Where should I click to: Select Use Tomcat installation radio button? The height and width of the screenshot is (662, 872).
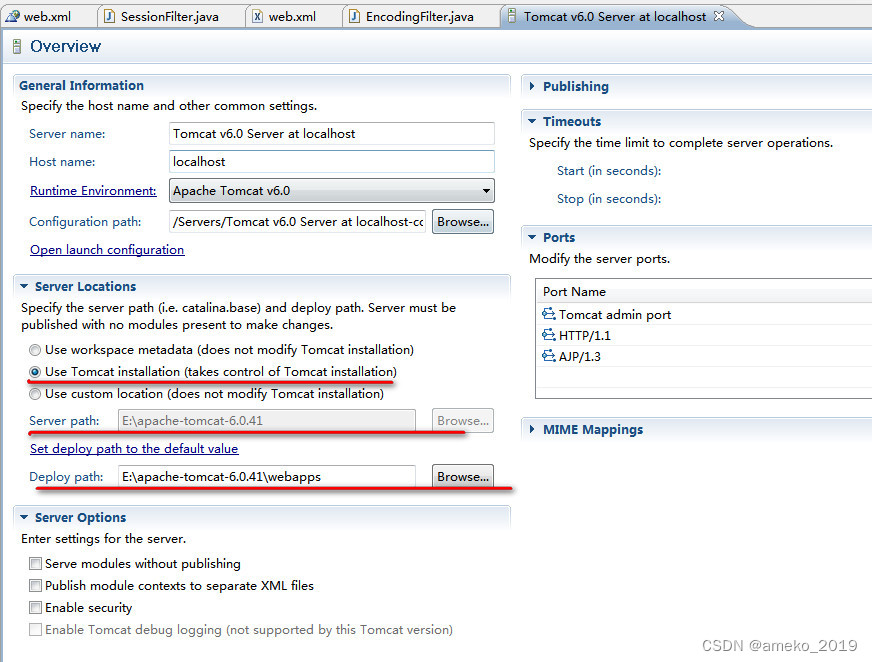[35, 372]
